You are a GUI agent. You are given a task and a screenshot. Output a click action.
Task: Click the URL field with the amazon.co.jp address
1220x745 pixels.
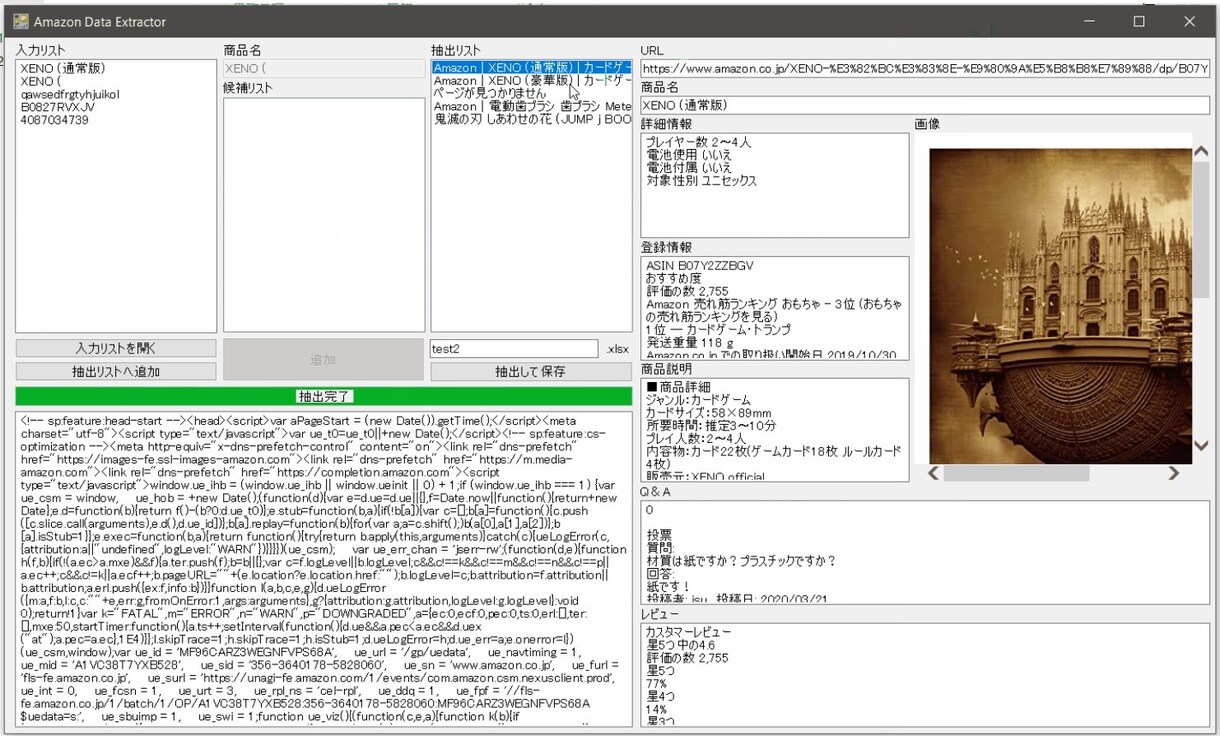pyautogui.click(x=925, y=69)
